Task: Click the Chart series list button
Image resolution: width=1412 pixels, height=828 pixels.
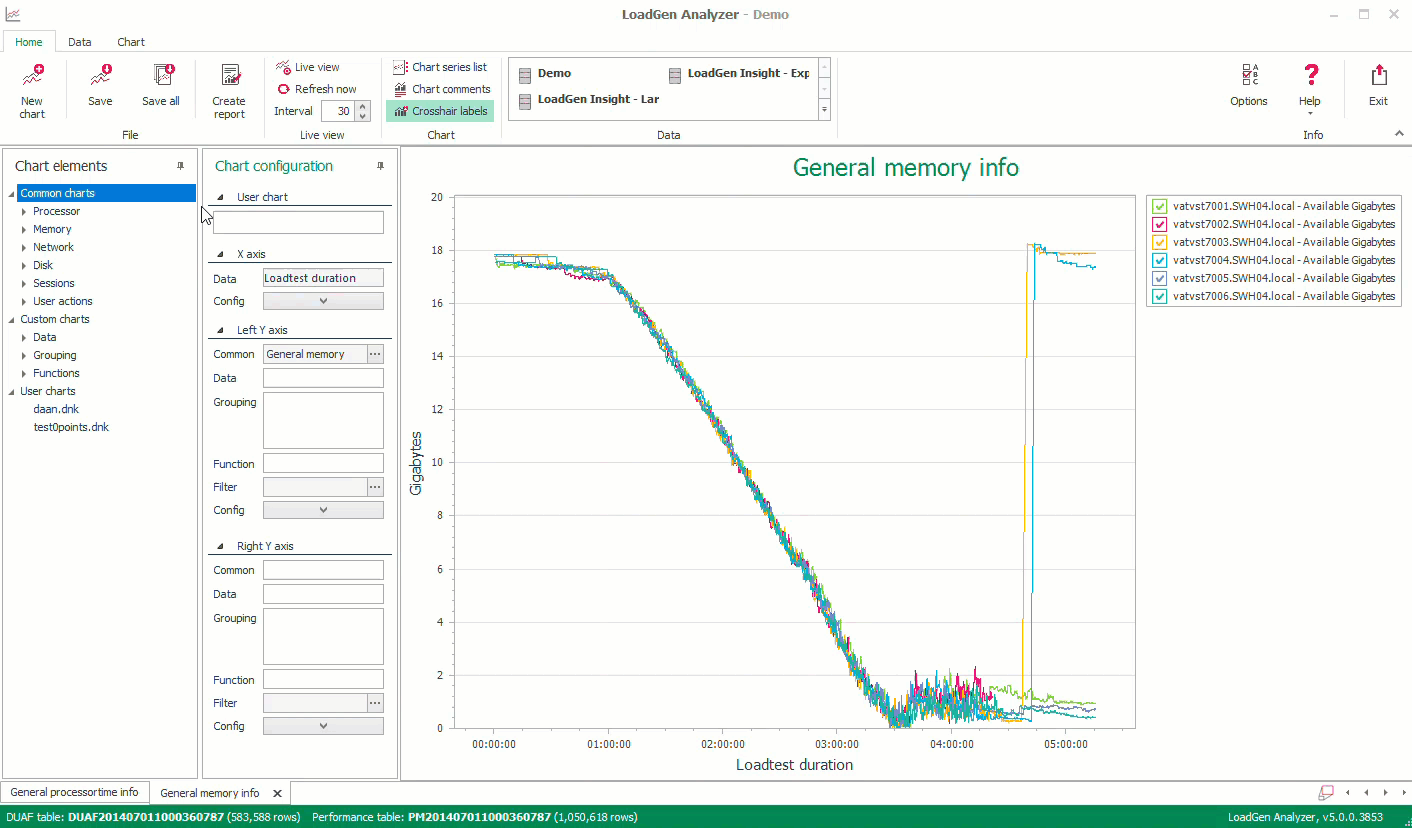Action: click(440, 67)
